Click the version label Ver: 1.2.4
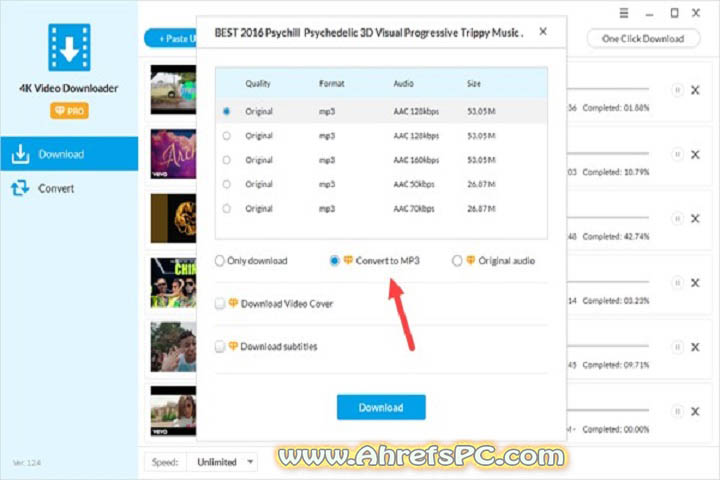The width and height of the screenshot is (720, 480). [27, 463]
